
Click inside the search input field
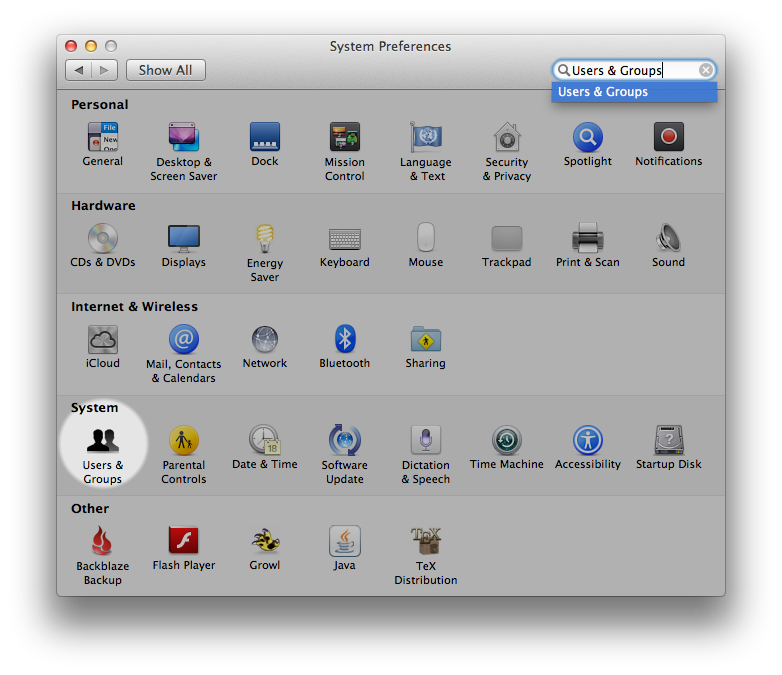(x=630, y=70)
